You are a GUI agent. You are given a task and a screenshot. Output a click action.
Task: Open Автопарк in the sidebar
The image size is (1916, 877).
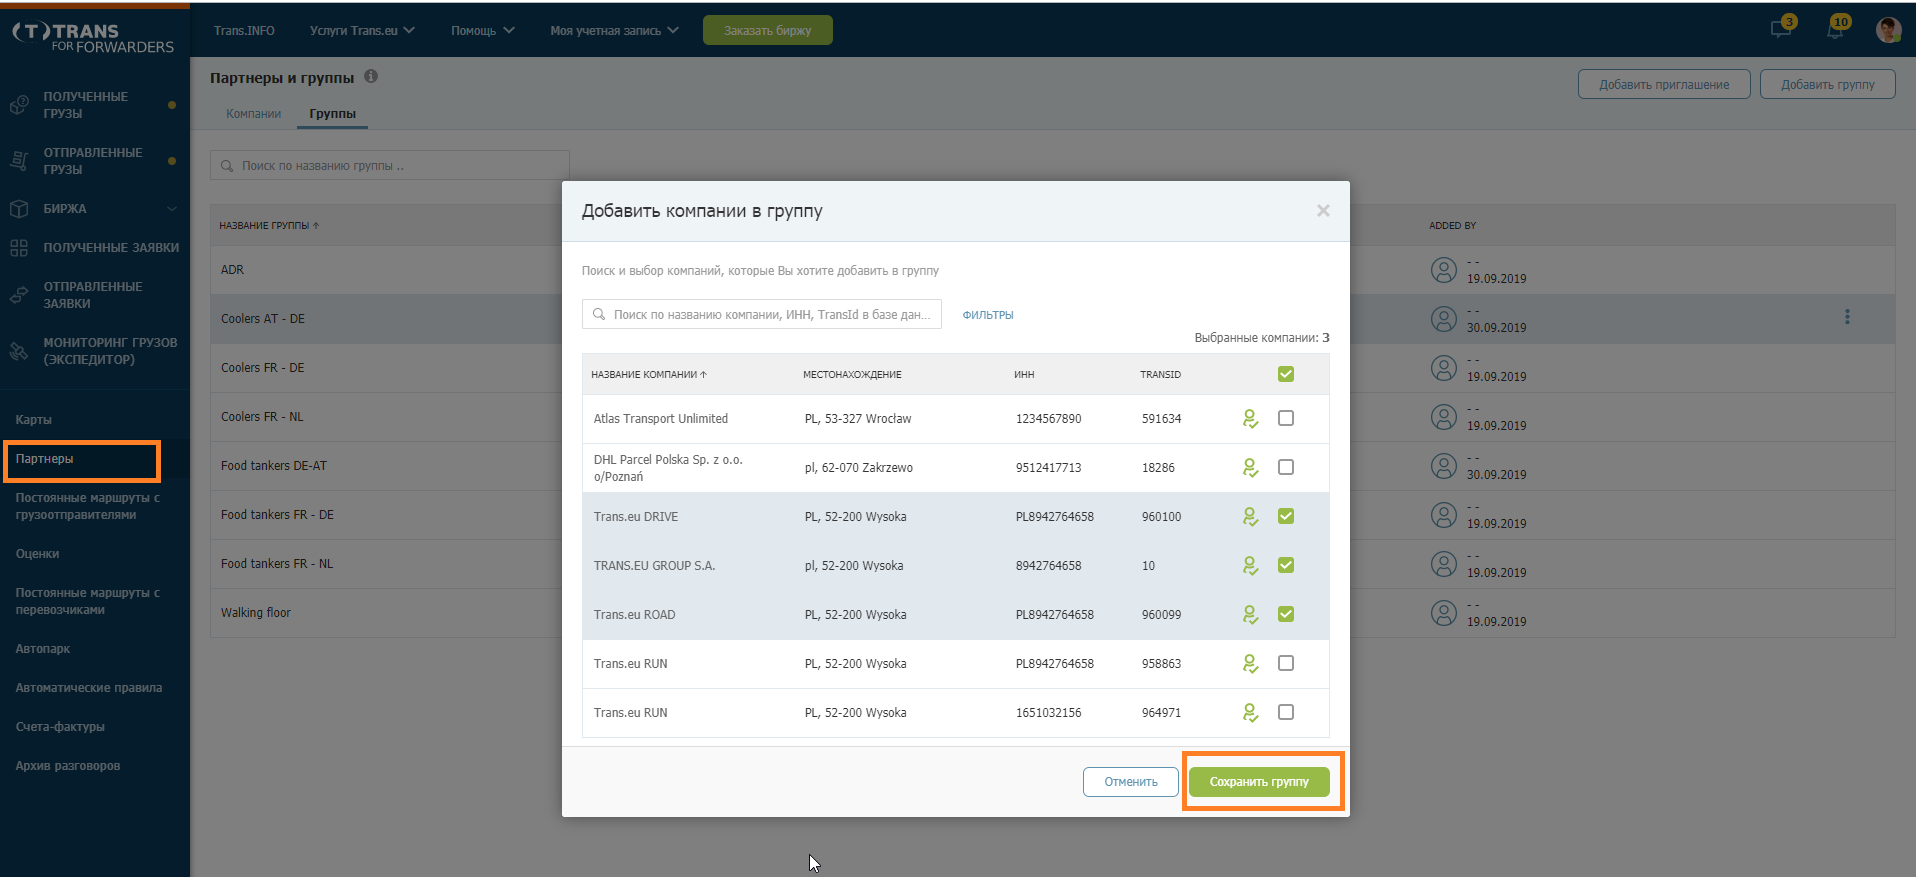(43, 648)
